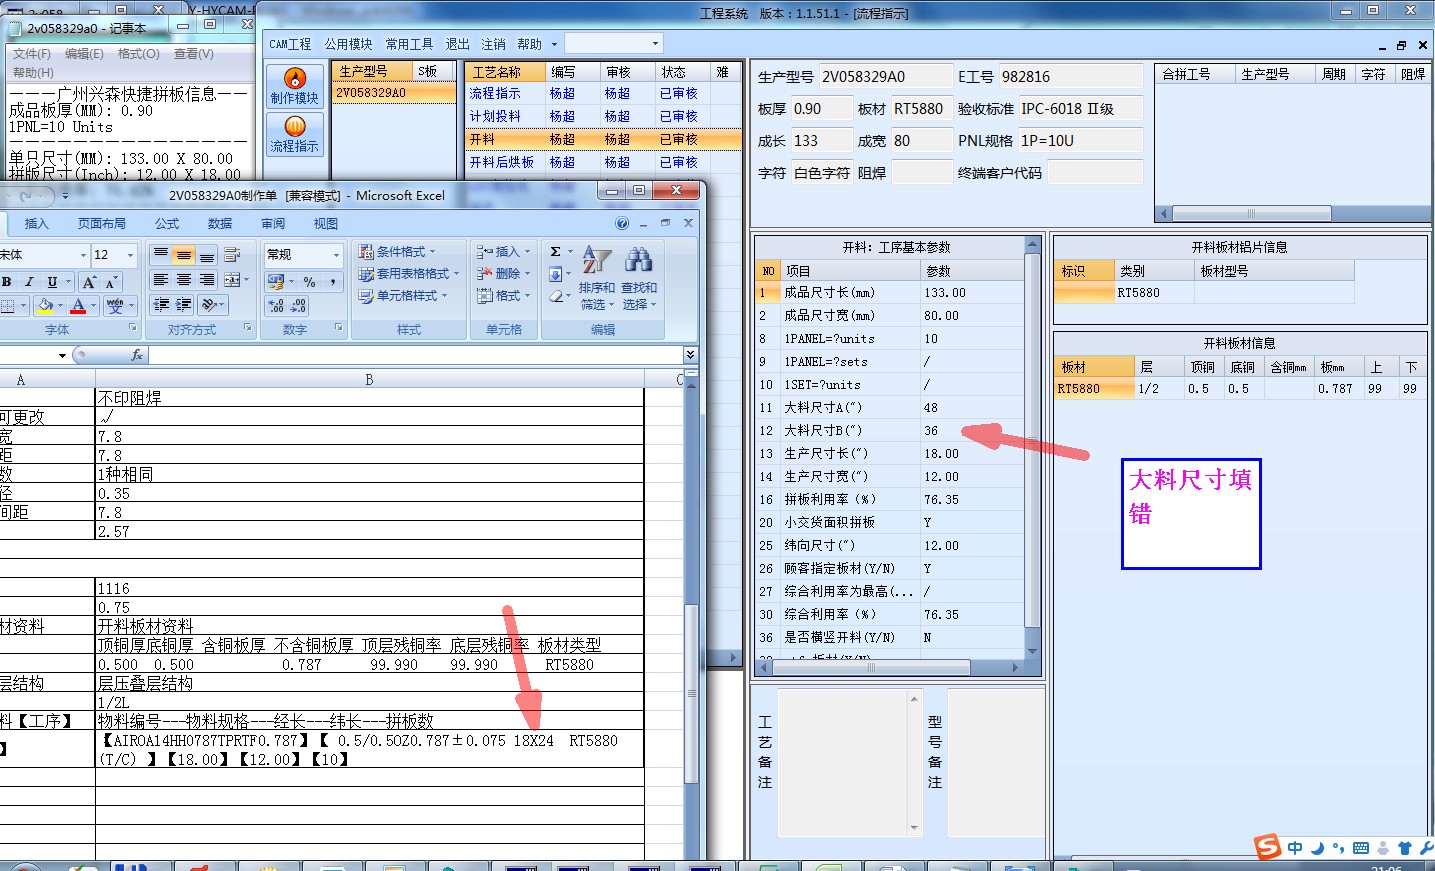Toggle Italic formatting in Excel
This screenshot has width=1435, height=871.
[29, 282]
